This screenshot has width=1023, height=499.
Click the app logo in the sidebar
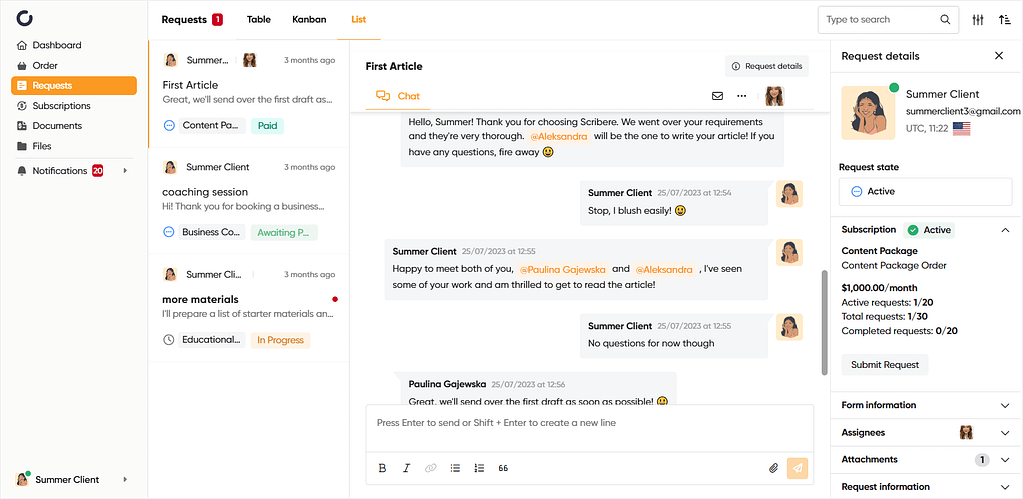tap(25, 18)
